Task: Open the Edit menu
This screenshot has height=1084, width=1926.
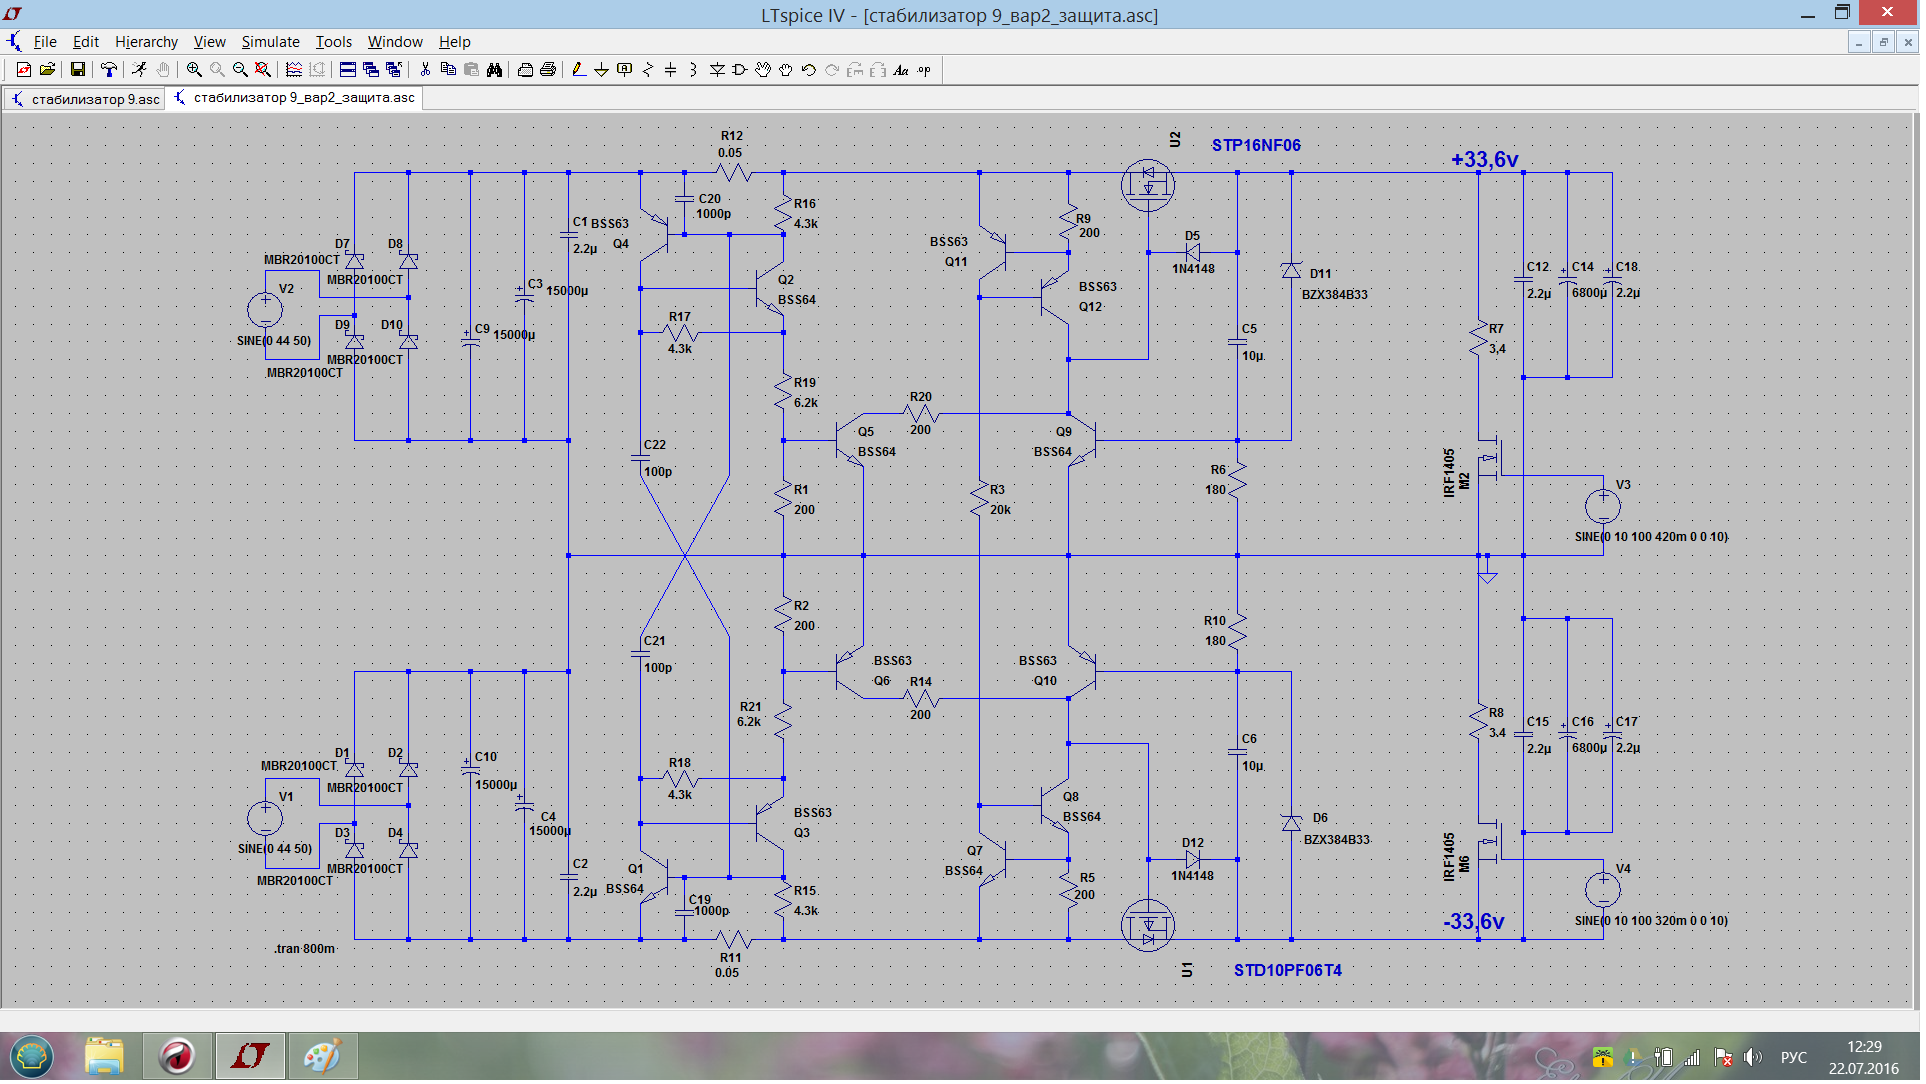Action: coord(86,42)
